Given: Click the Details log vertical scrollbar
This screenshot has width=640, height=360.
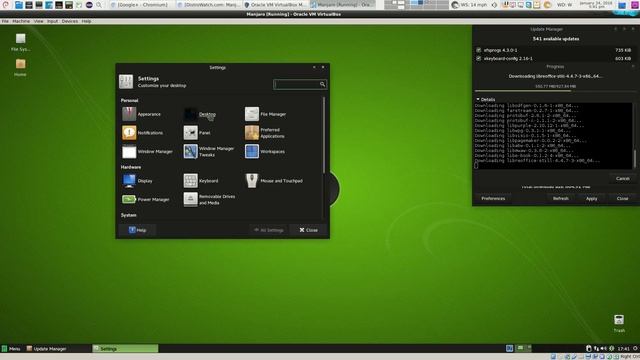Looking at the screenshot, I should (634, 158).
